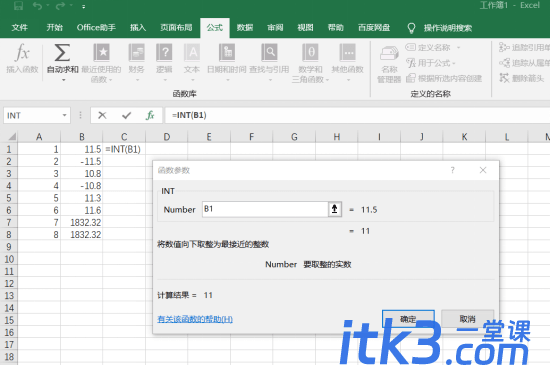Switch to the Home tab
Screen dimensions: 551x366
(x=54, y=28)
